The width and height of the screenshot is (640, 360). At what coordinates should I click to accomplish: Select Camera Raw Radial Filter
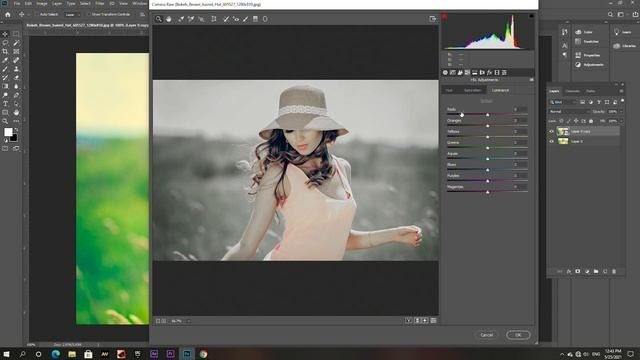coord(265,19)
